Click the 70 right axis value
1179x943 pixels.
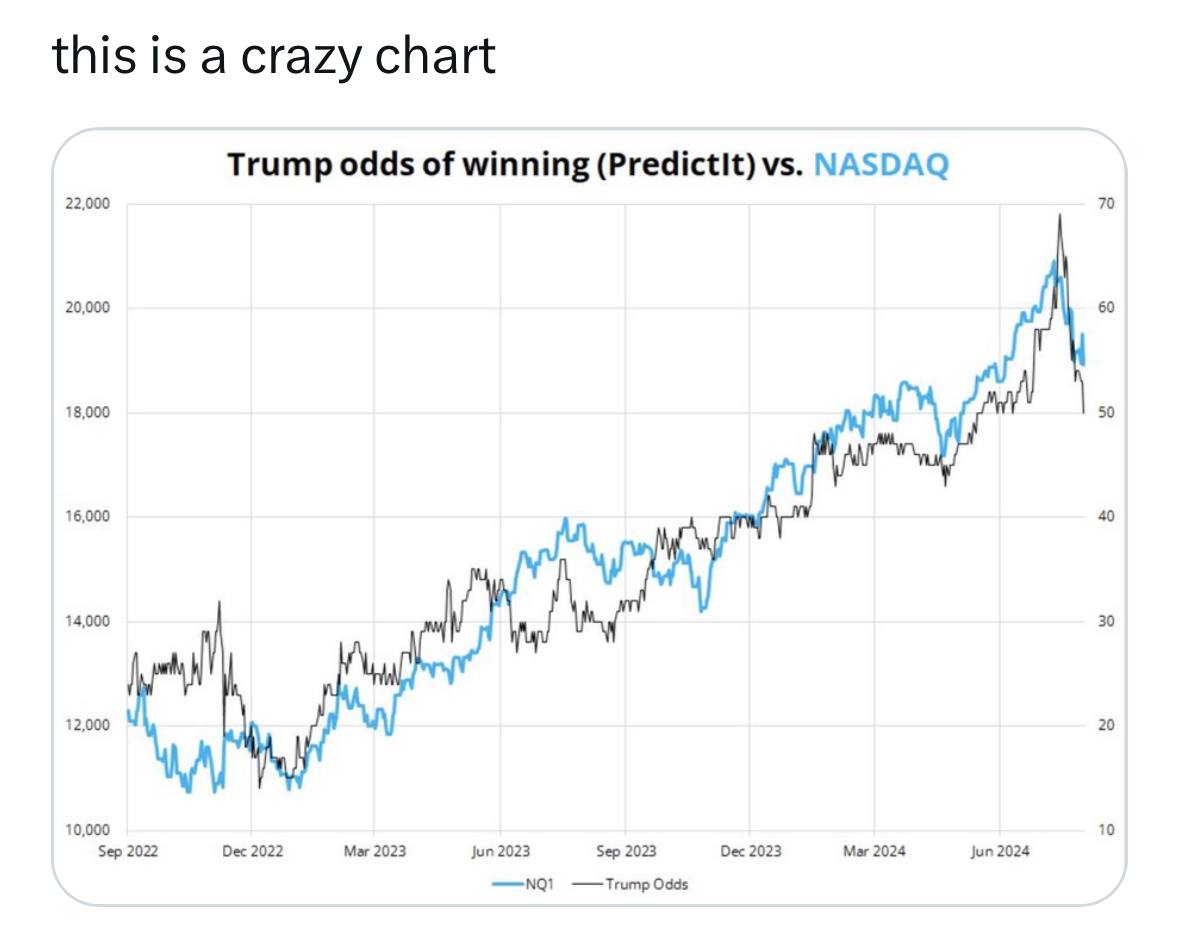1105,204
